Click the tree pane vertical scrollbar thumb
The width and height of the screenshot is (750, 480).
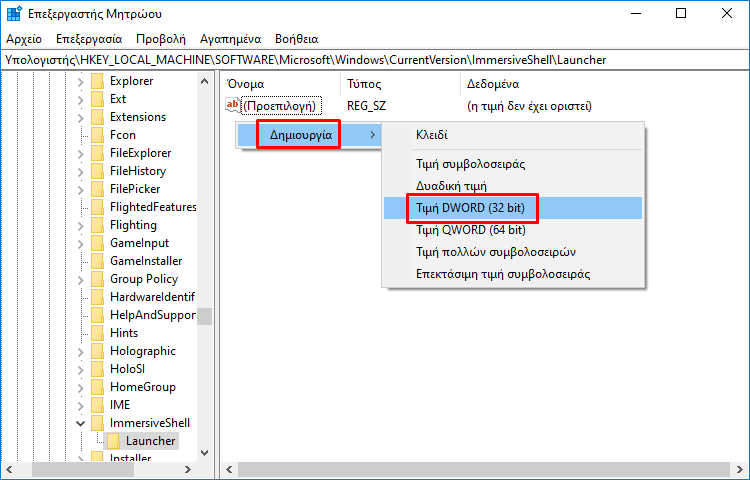pyautogui.click(x=205, y=316)
